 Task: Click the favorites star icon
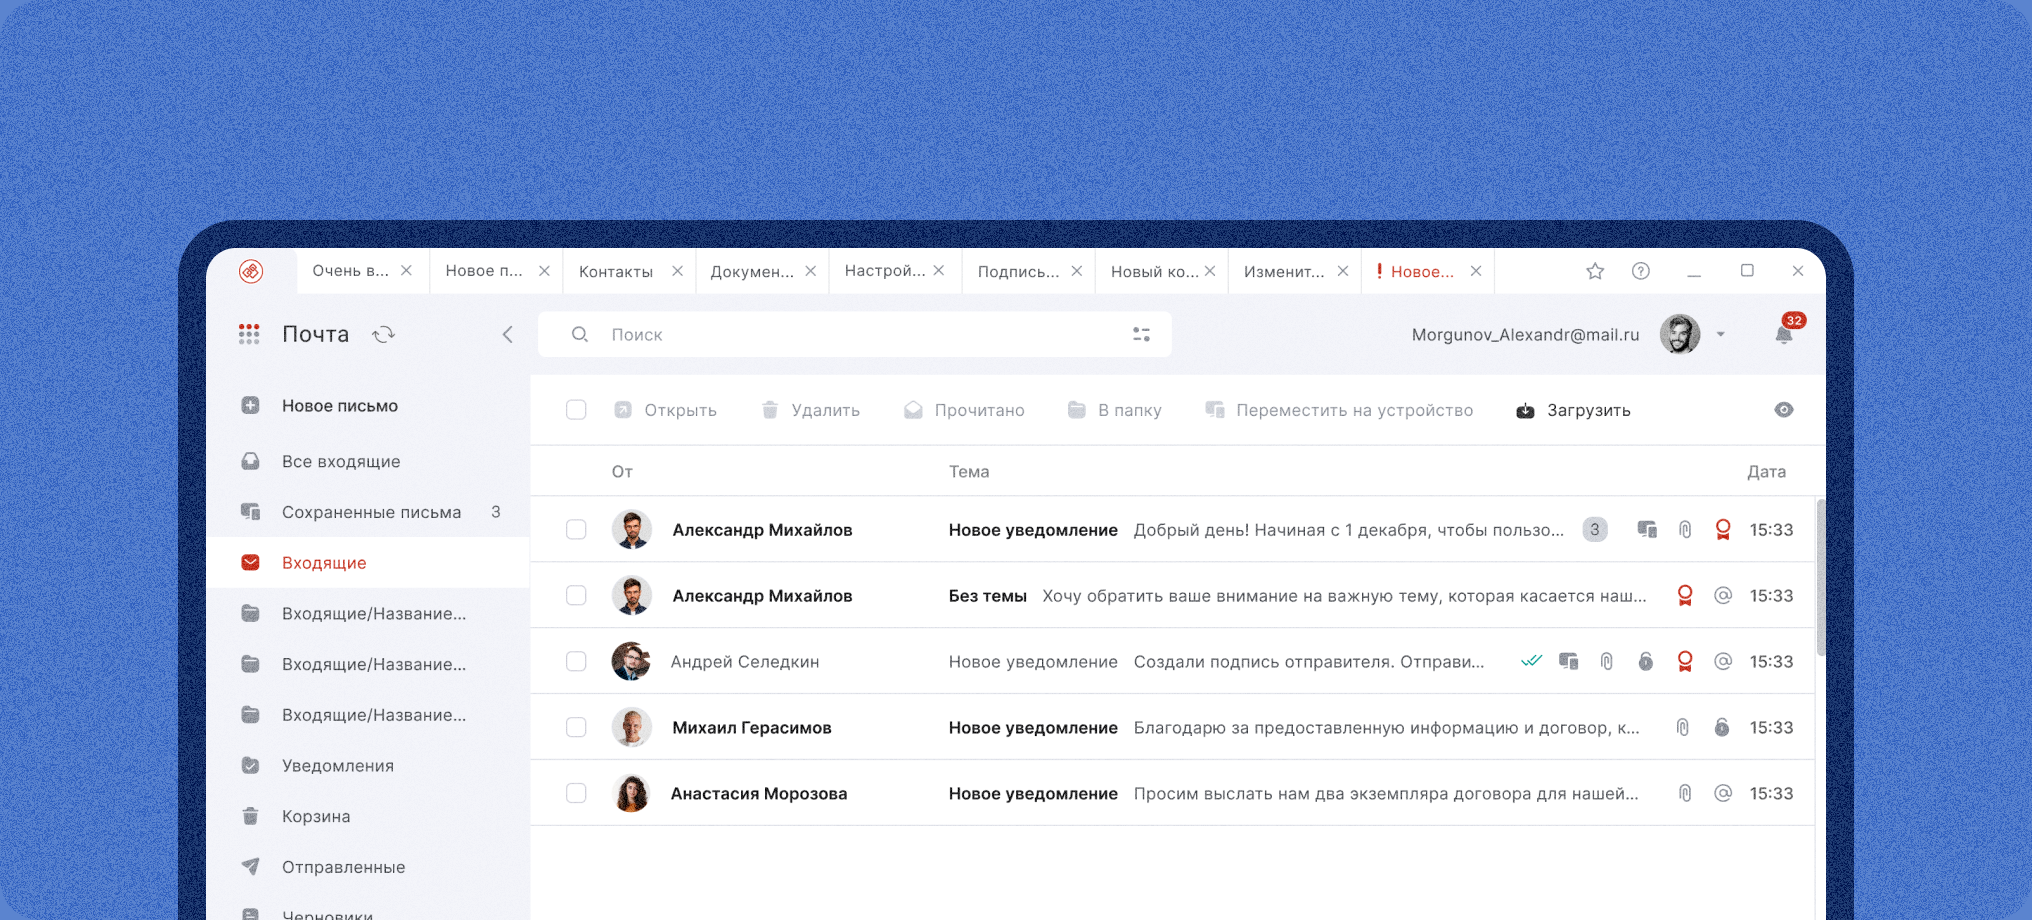click(1595, 271)
